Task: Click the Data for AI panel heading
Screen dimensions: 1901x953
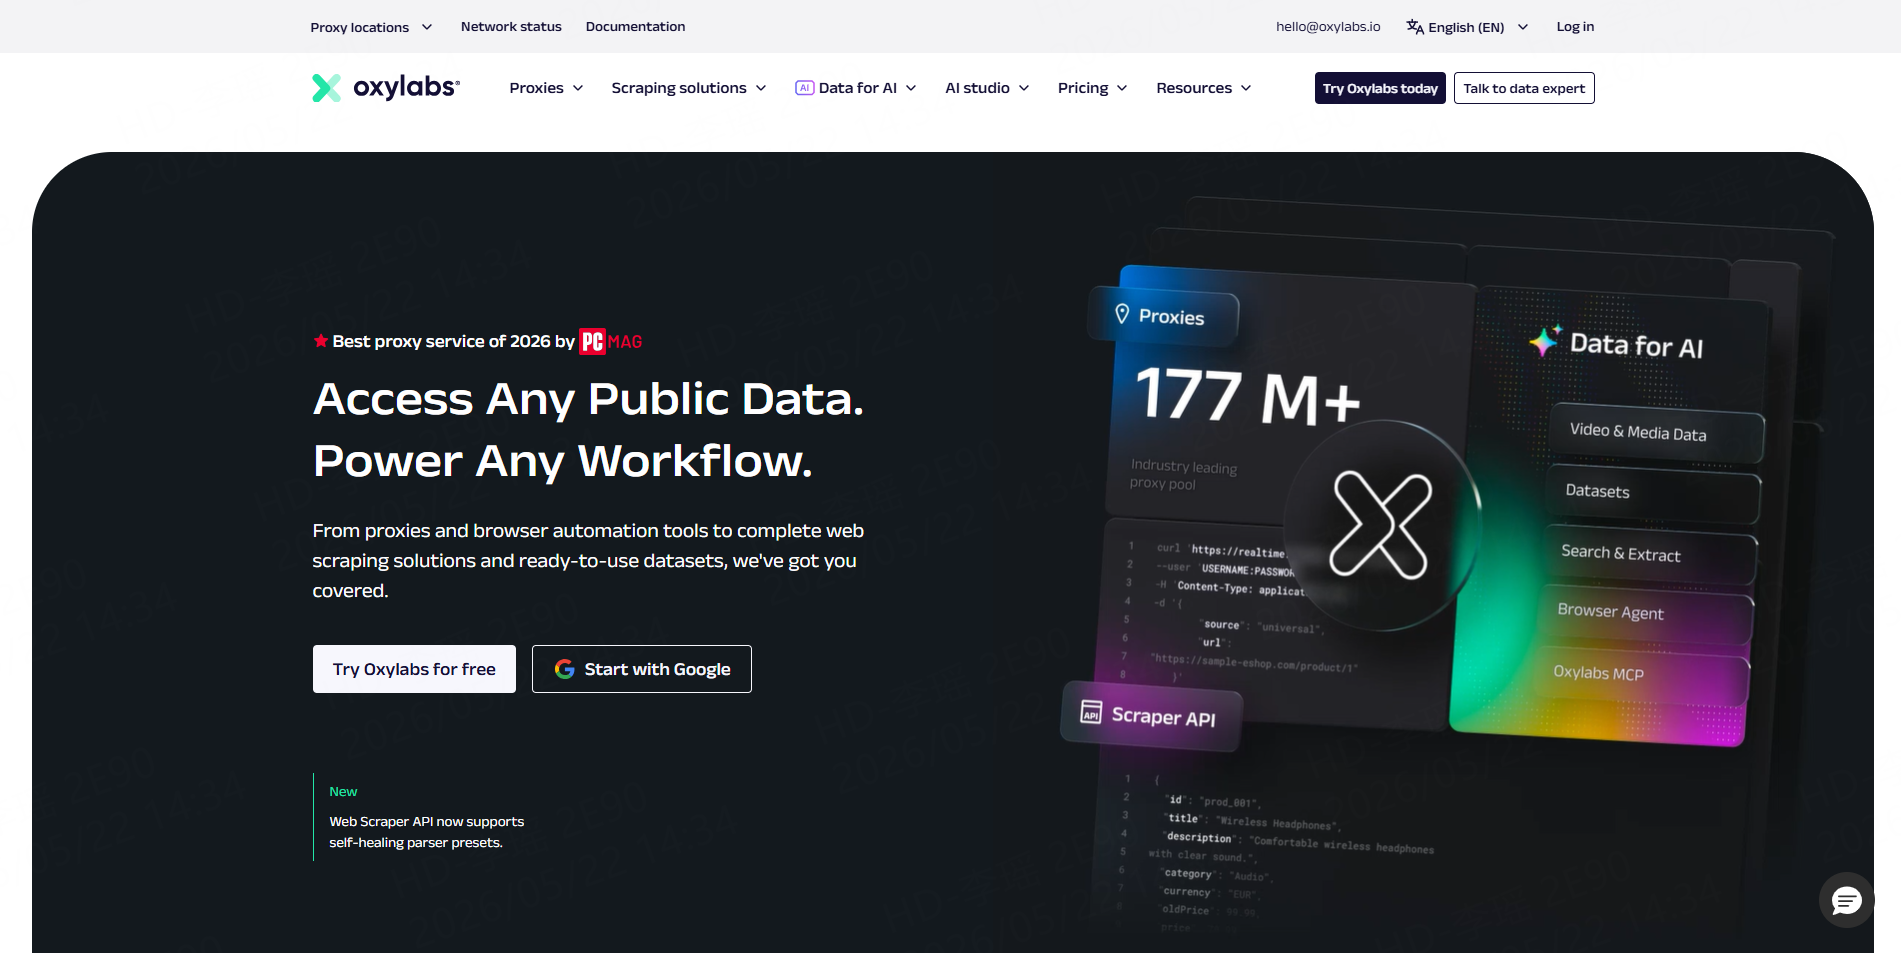Action: pyautogui.click(x=1636, y=345)
